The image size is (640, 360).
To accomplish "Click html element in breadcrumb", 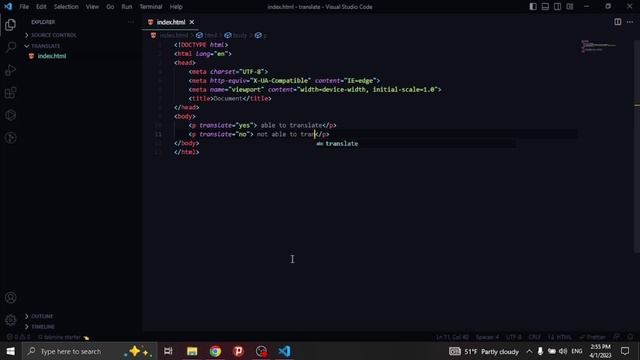I will [x=207, y=36].
